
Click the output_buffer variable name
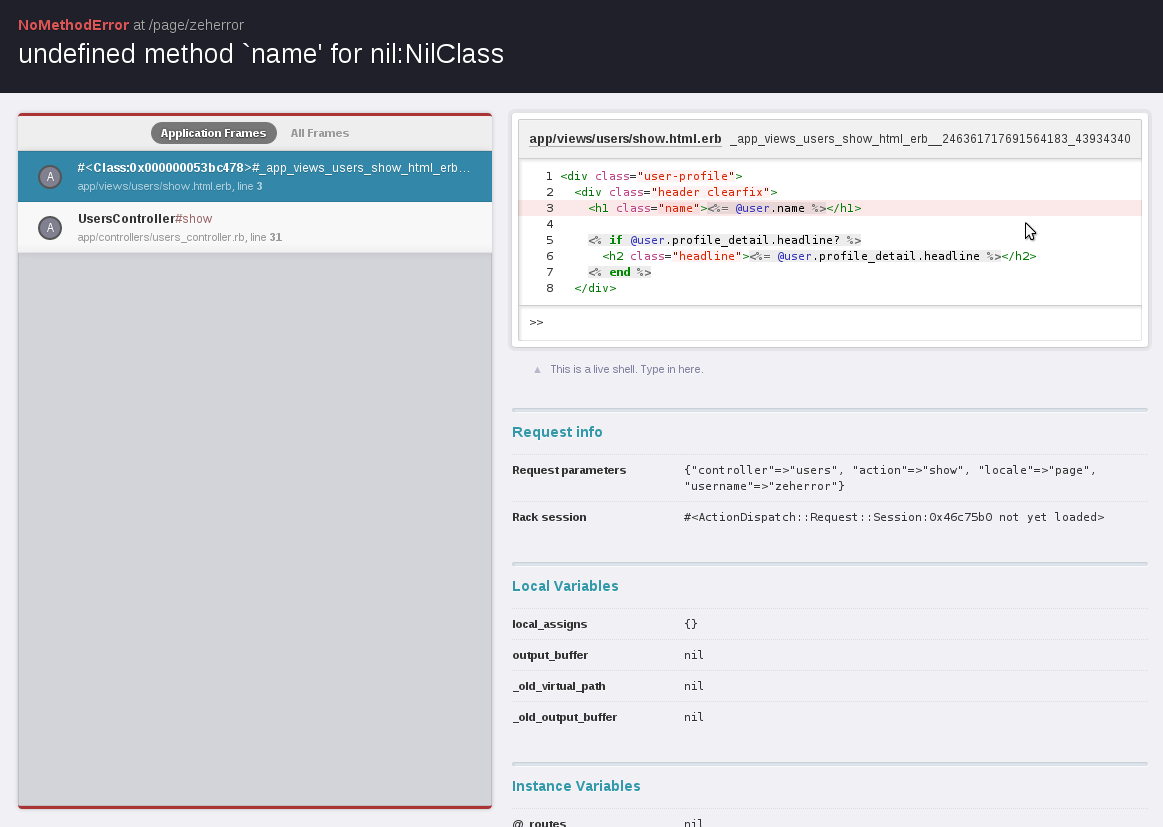[550, 656]
